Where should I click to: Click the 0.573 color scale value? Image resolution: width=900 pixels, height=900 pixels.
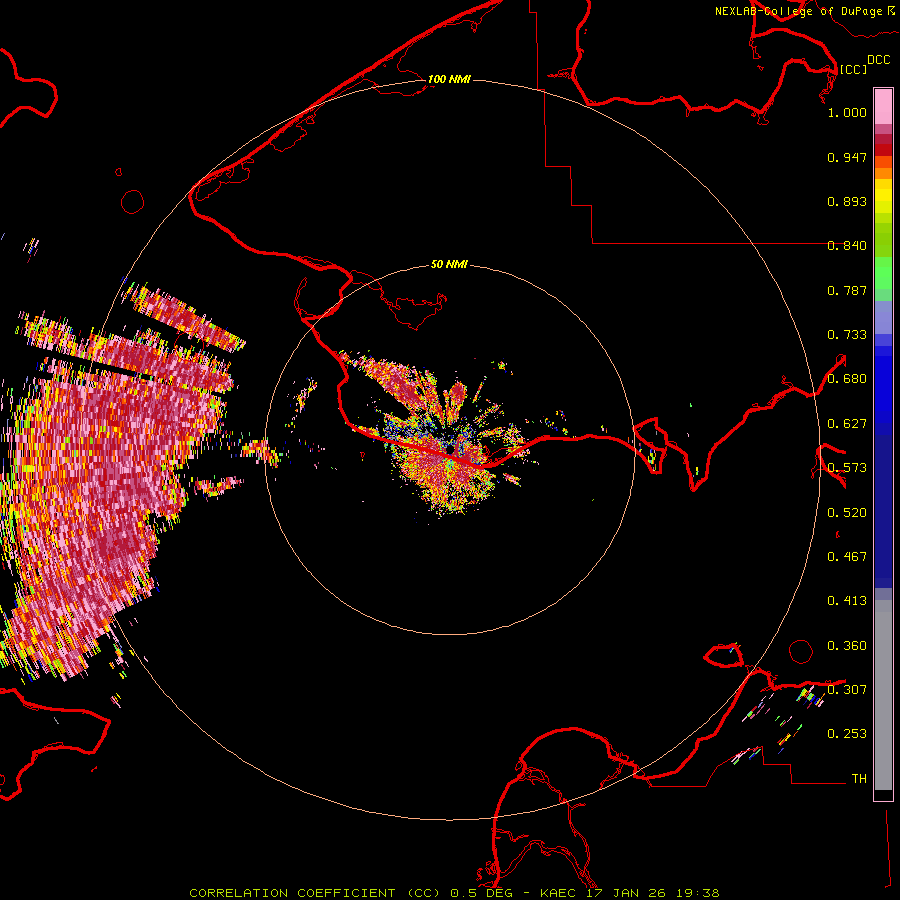[x=847, y=468]
